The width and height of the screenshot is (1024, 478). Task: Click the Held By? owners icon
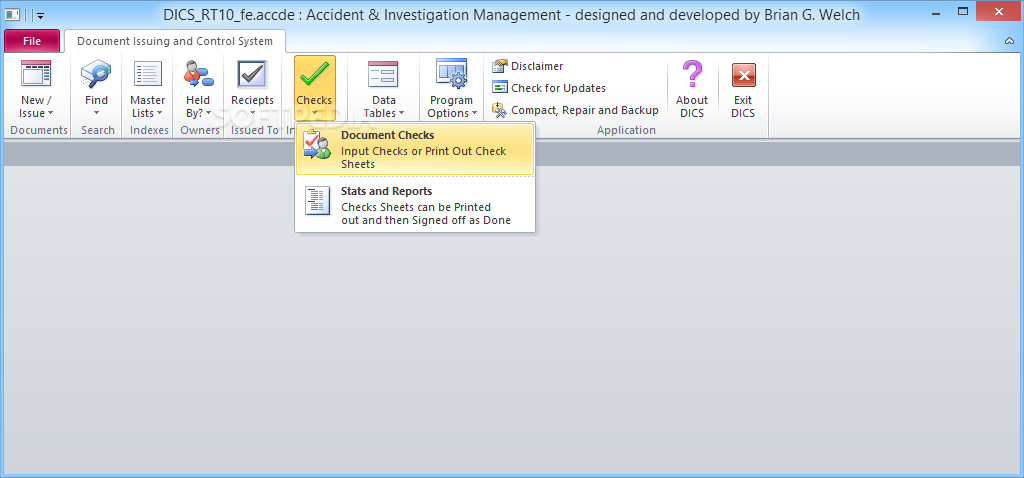[x=198, y=73]
